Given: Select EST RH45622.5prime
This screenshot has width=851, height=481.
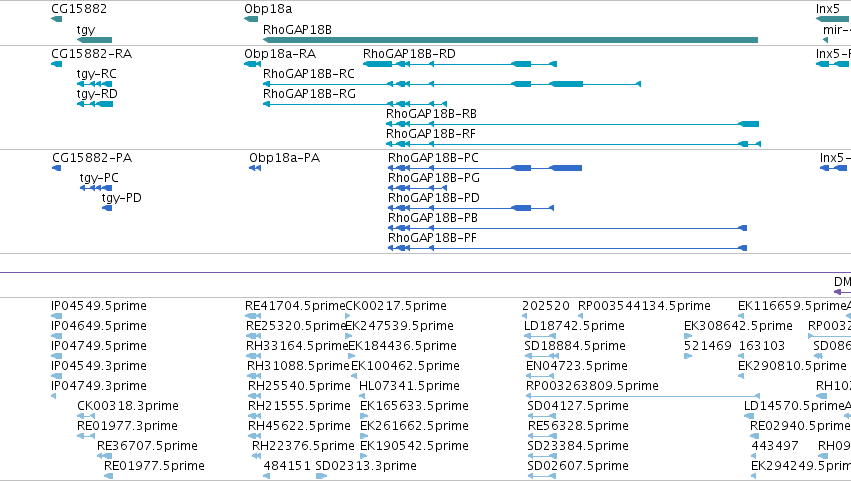Looking at the screenshot, I should click(x=299, y=427).
